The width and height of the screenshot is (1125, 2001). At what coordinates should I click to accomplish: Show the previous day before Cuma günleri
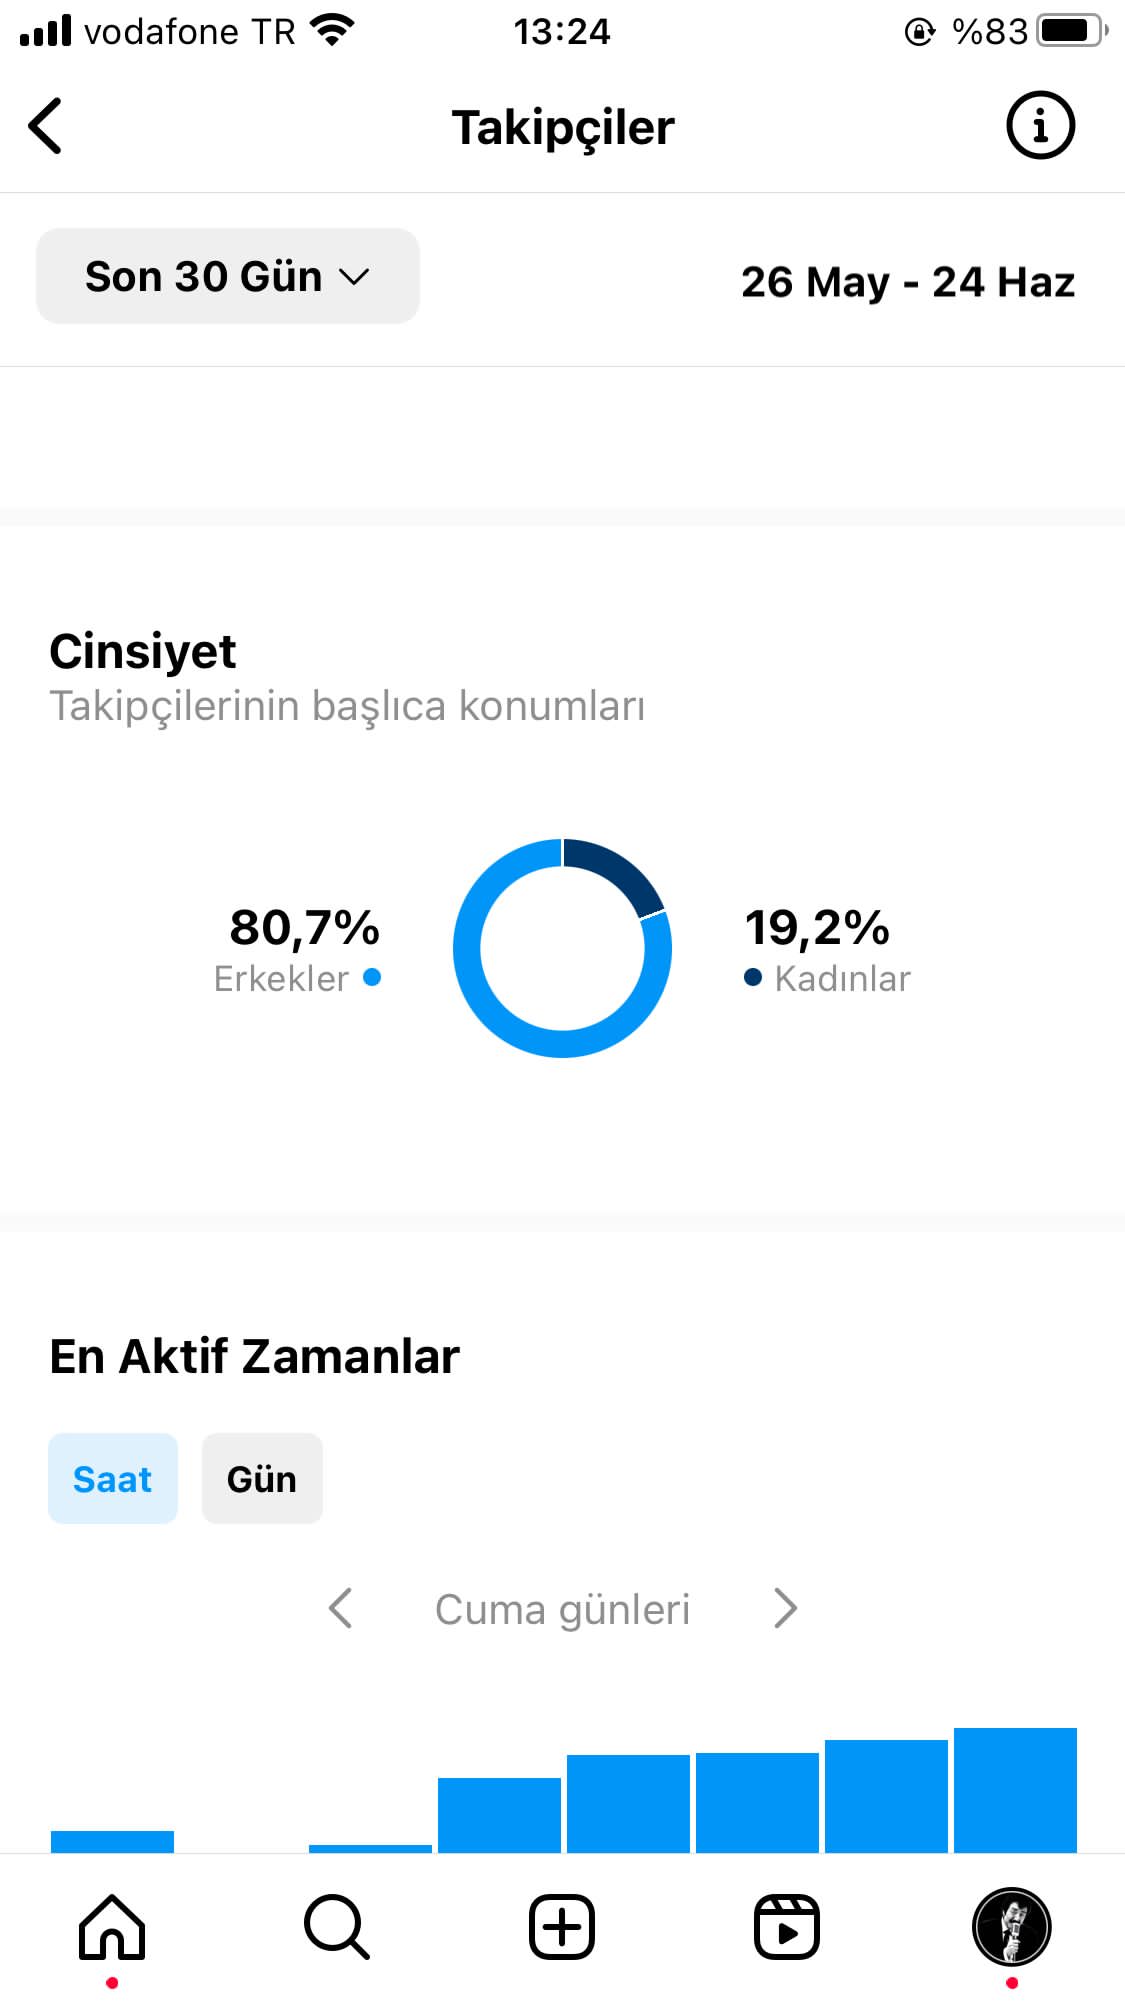[341, 1608]
